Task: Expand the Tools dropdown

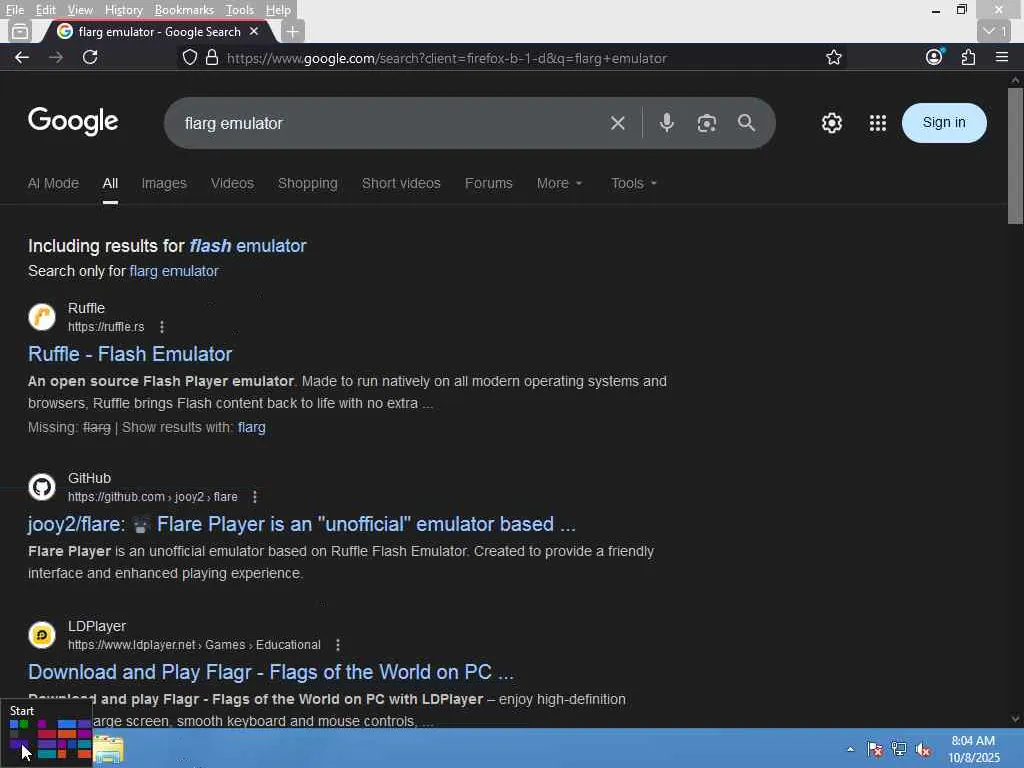Action: (x=633, y=184)
